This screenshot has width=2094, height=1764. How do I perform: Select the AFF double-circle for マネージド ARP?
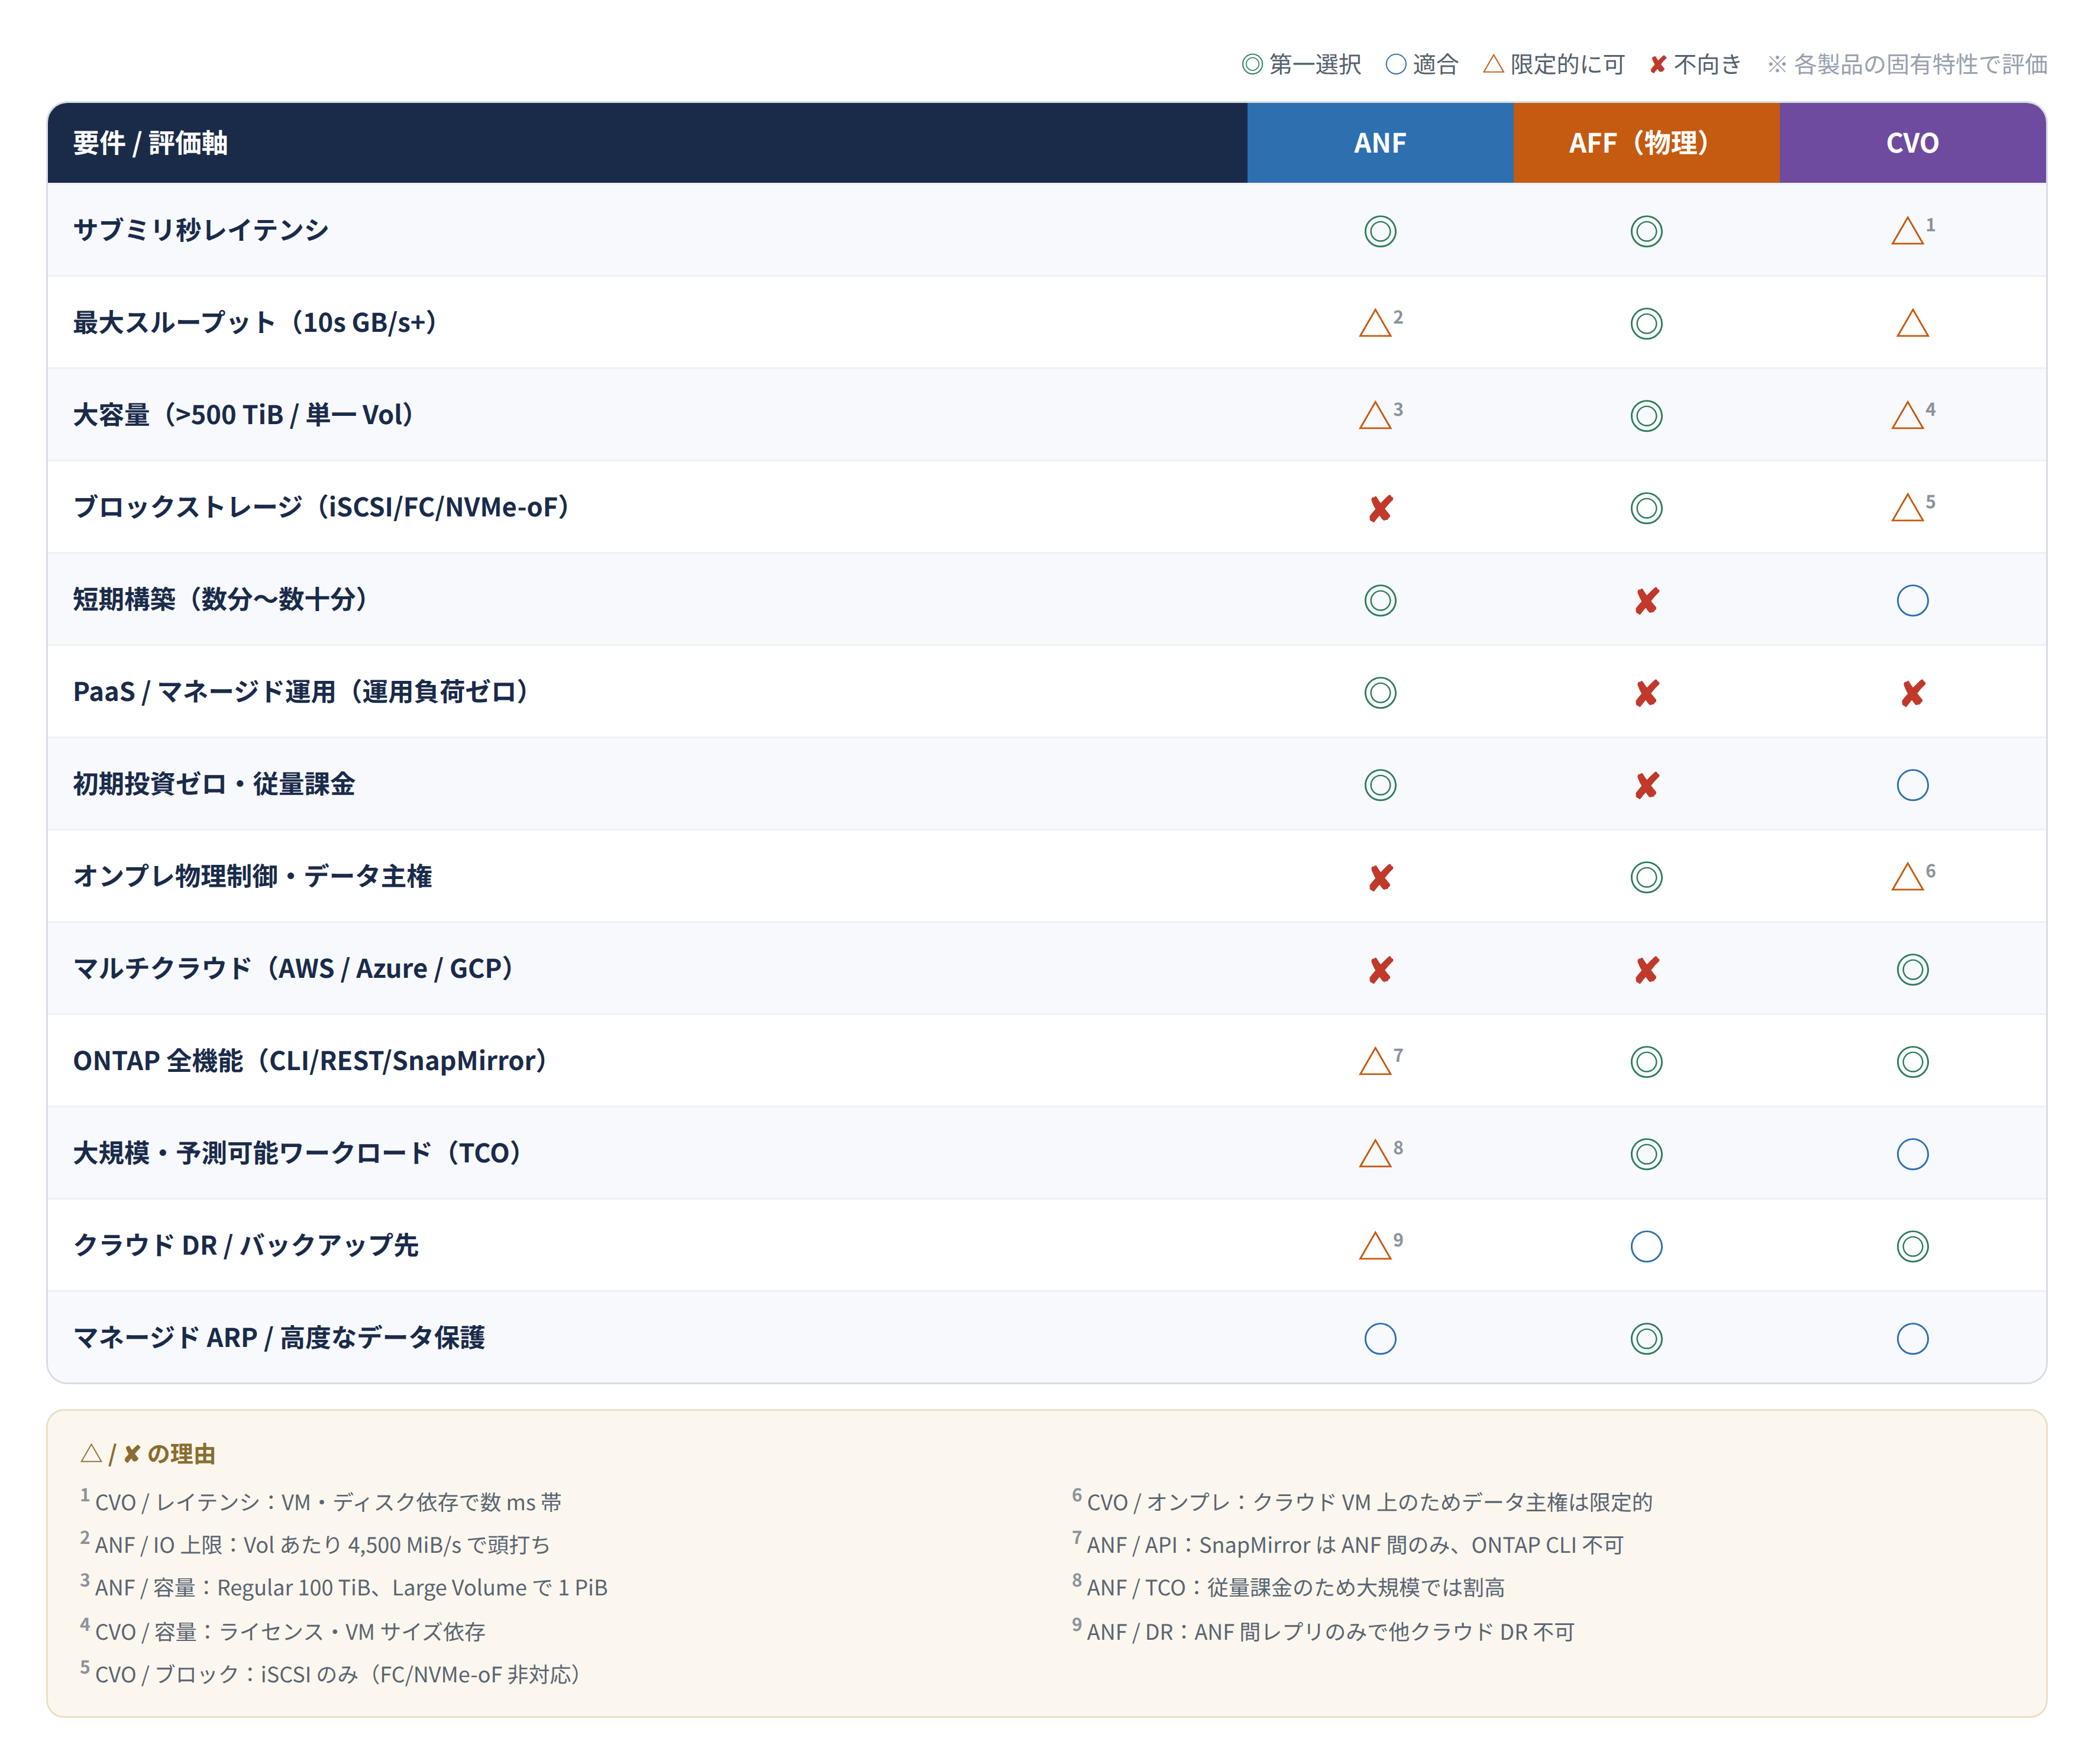(1646, 1338)
